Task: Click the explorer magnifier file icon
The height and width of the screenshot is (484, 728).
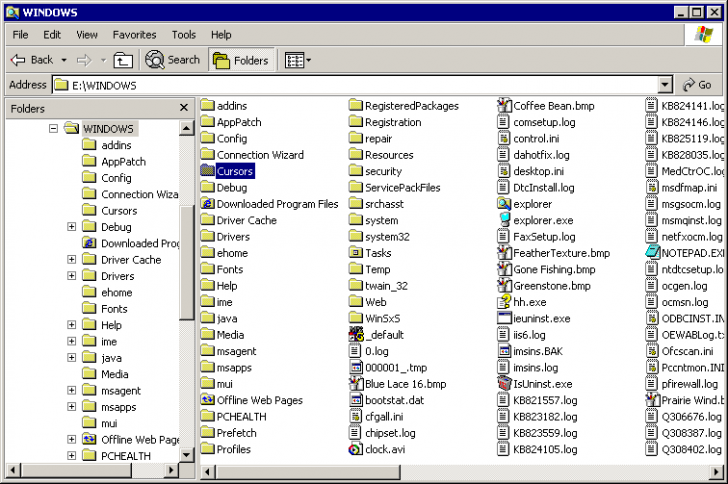Action: point(504,204)
